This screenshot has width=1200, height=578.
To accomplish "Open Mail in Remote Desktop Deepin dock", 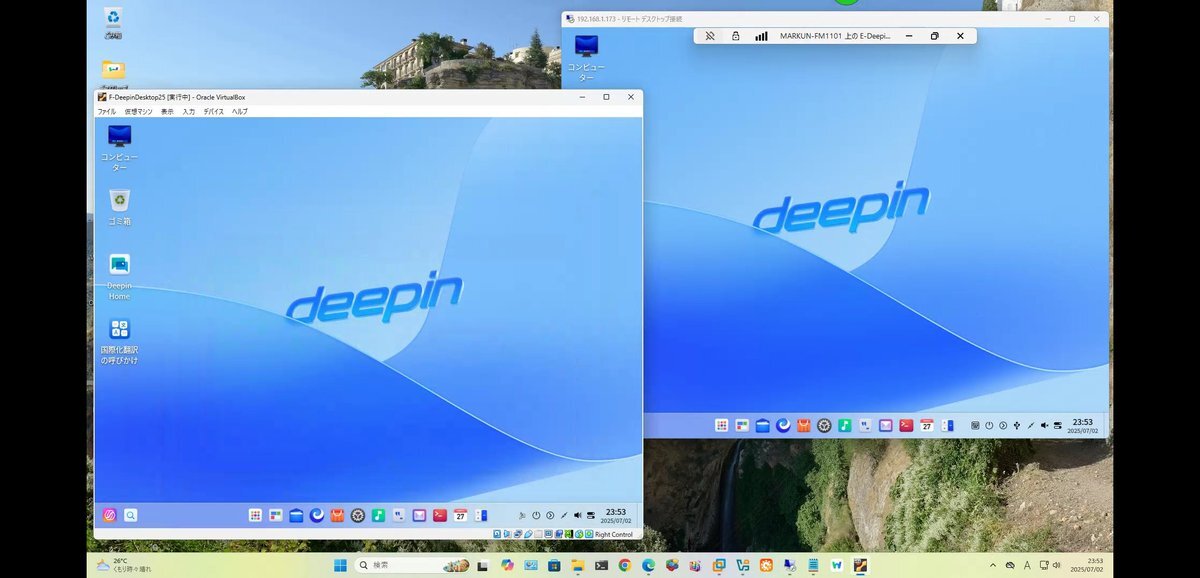I will [886, 425].
